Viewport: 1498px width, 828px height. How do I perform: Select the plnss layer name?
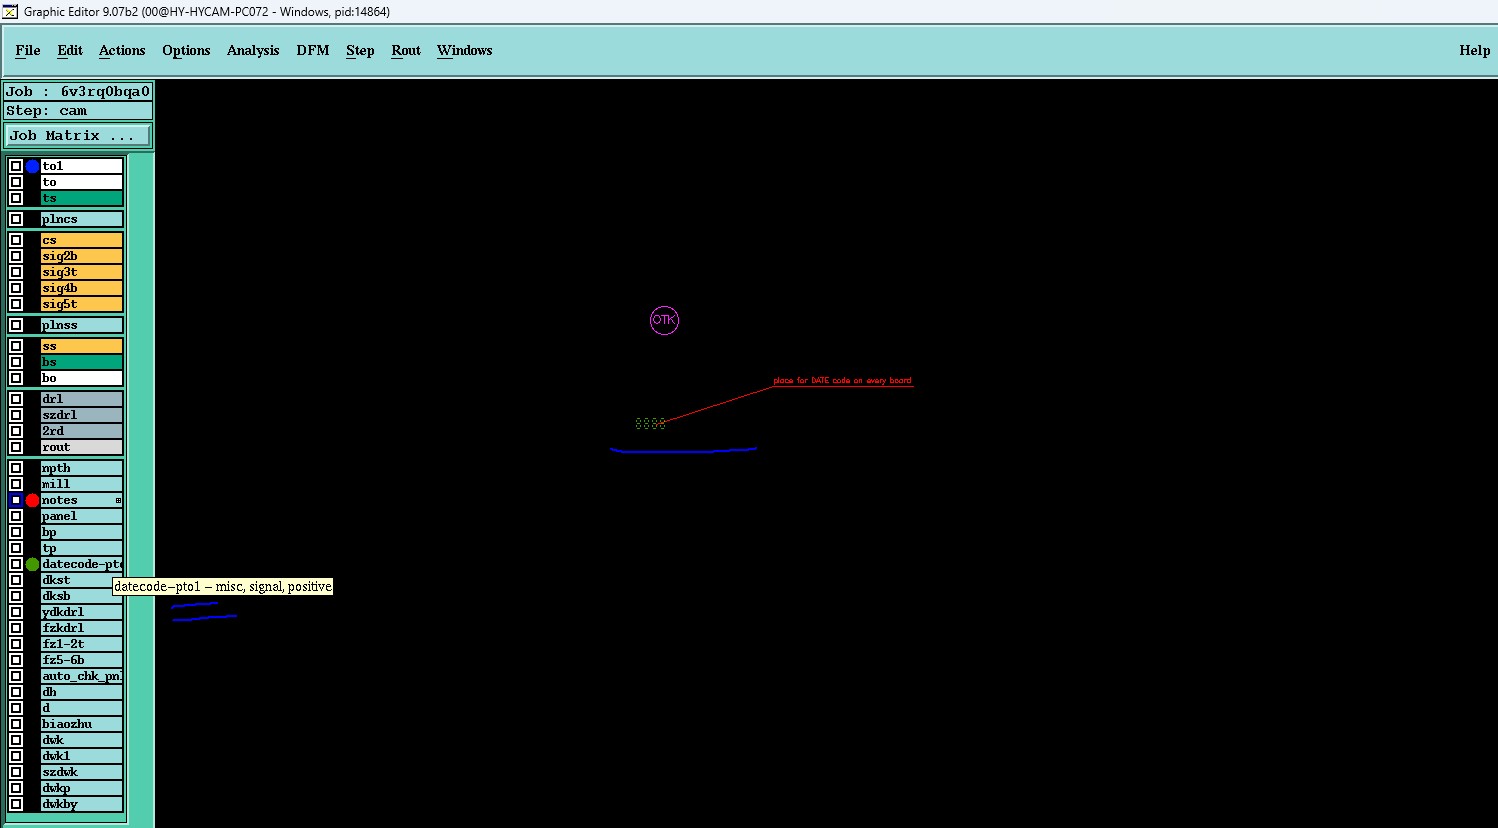82,325
